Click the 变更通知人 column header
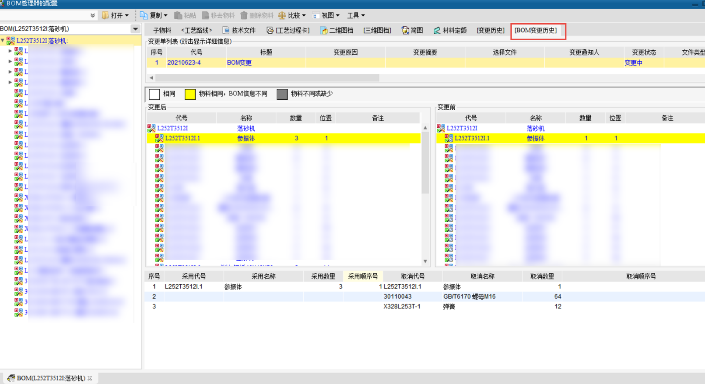Screen dimensions: 705x384 [584, 52]
